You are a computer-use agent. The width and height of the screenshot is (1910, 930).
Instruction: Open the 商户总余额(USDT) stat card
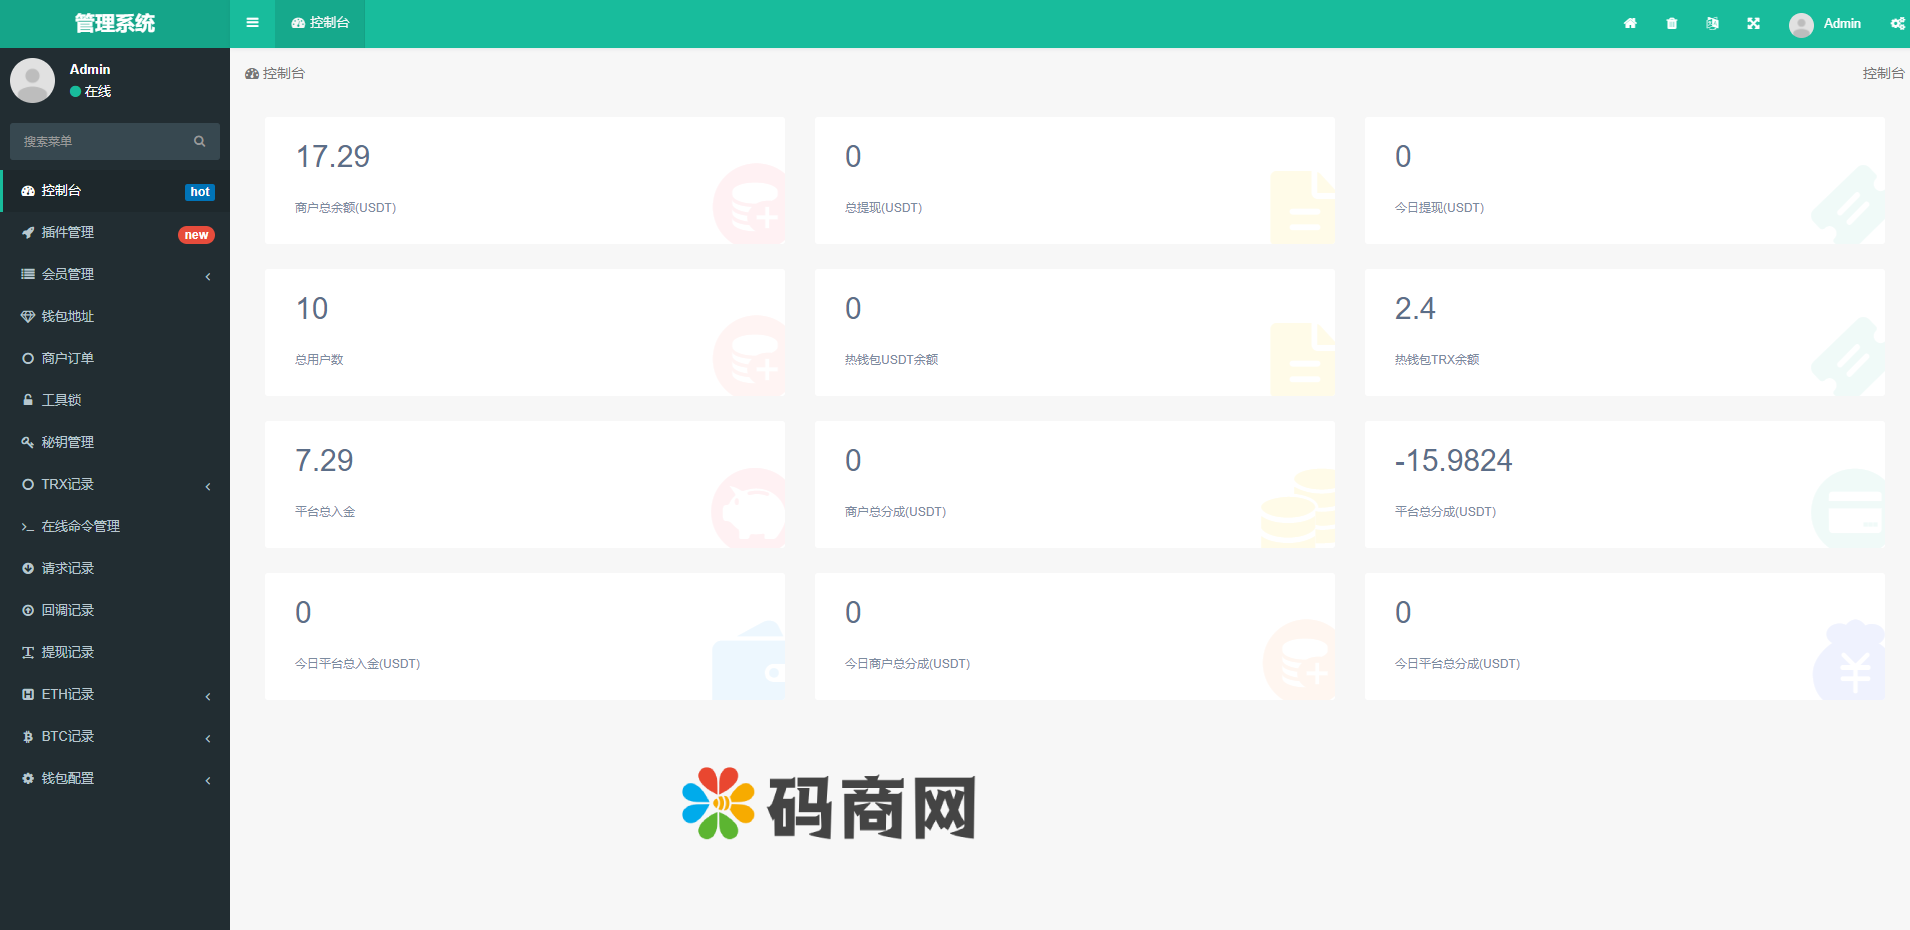point(524,180)
